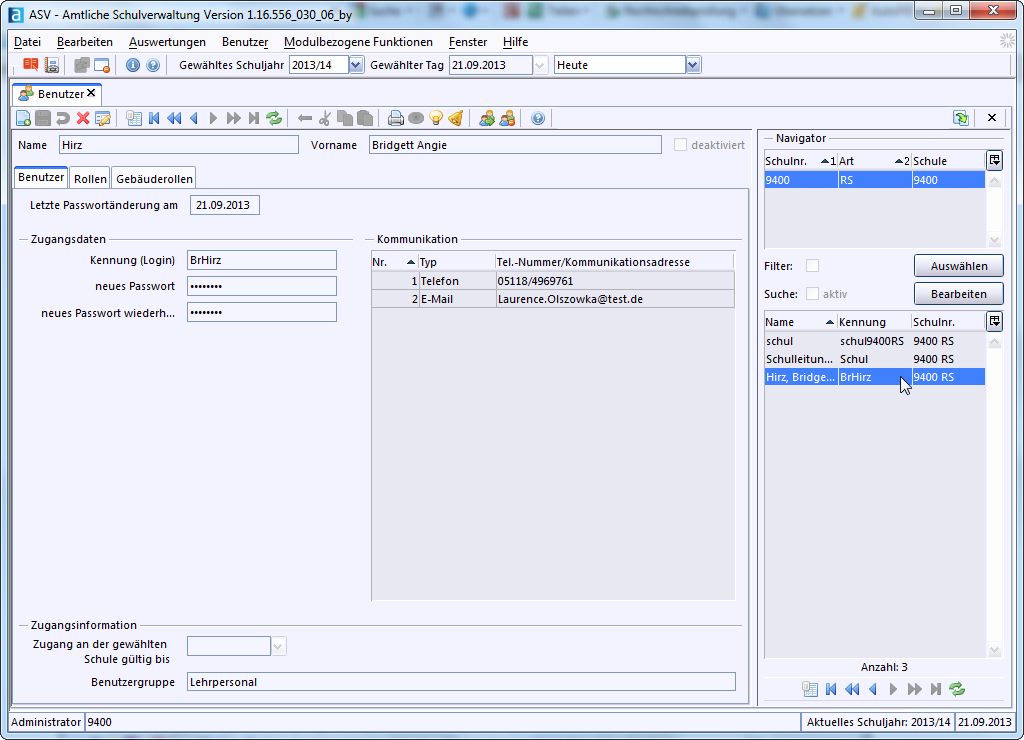Jump to first record in user toolbar
Screen dimensions: 1024x740
(x=154, y=118)
